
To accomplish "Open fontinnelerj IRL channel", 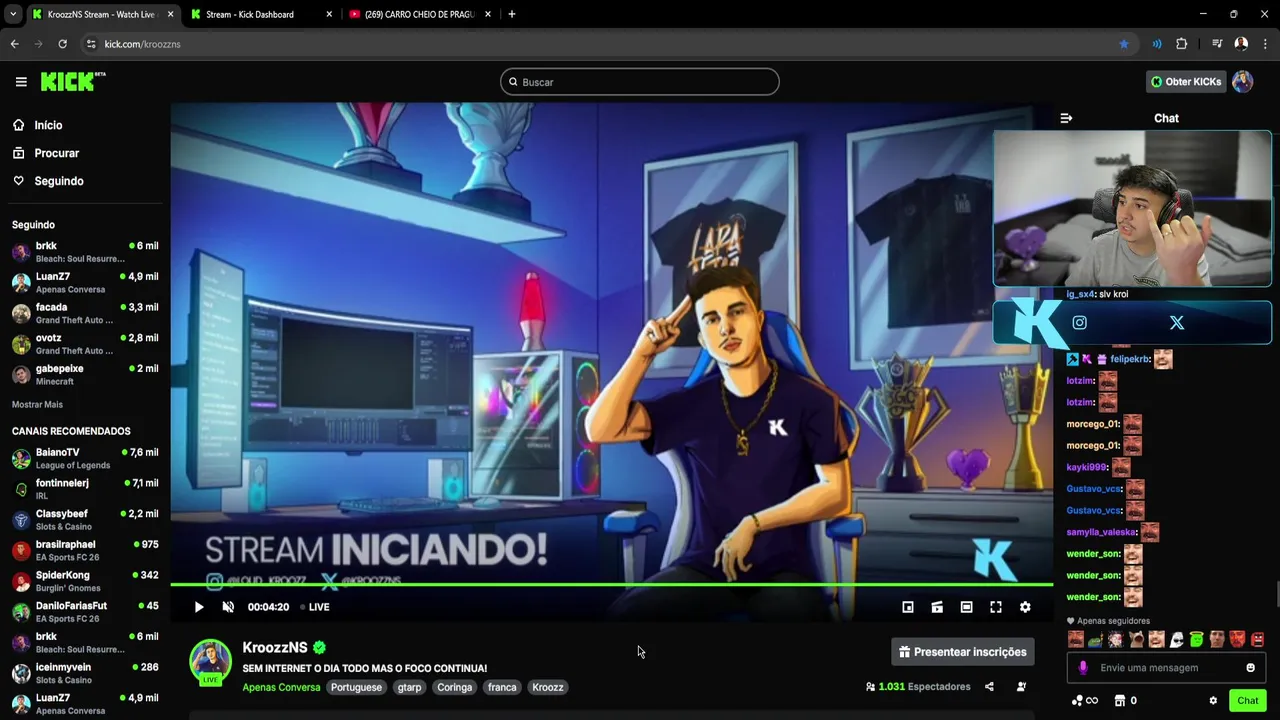I will (85, 489).
